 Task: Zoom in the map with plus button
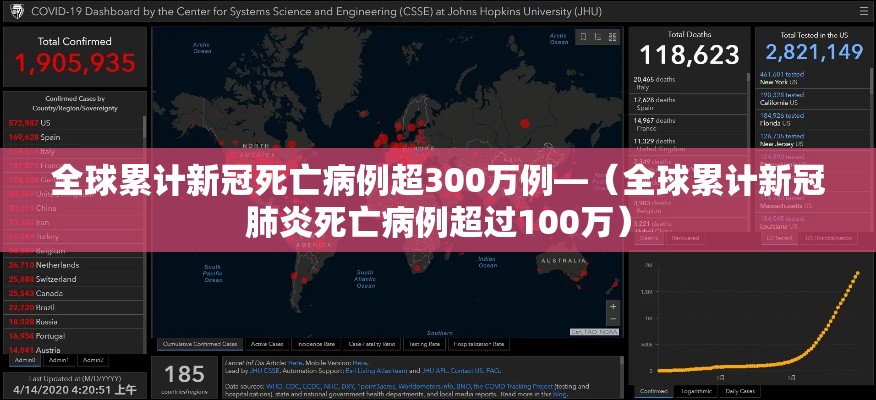[x=613, y=307]
